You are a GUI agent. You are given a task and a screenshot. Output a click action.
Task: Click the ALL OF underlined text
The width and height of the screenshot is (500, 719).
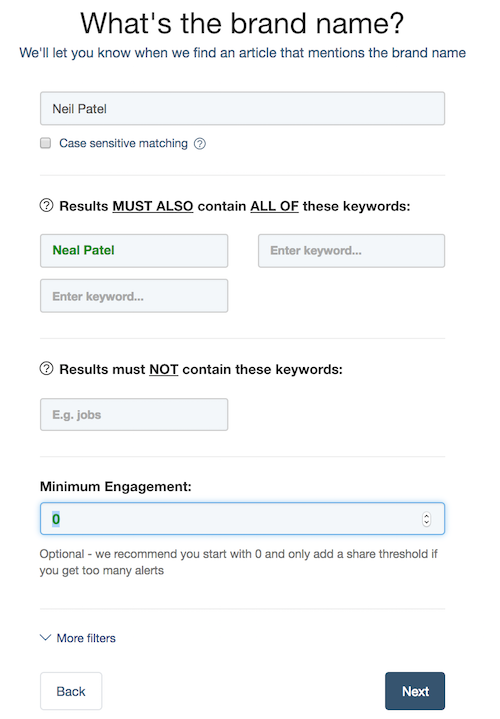(x=274, y=206)
